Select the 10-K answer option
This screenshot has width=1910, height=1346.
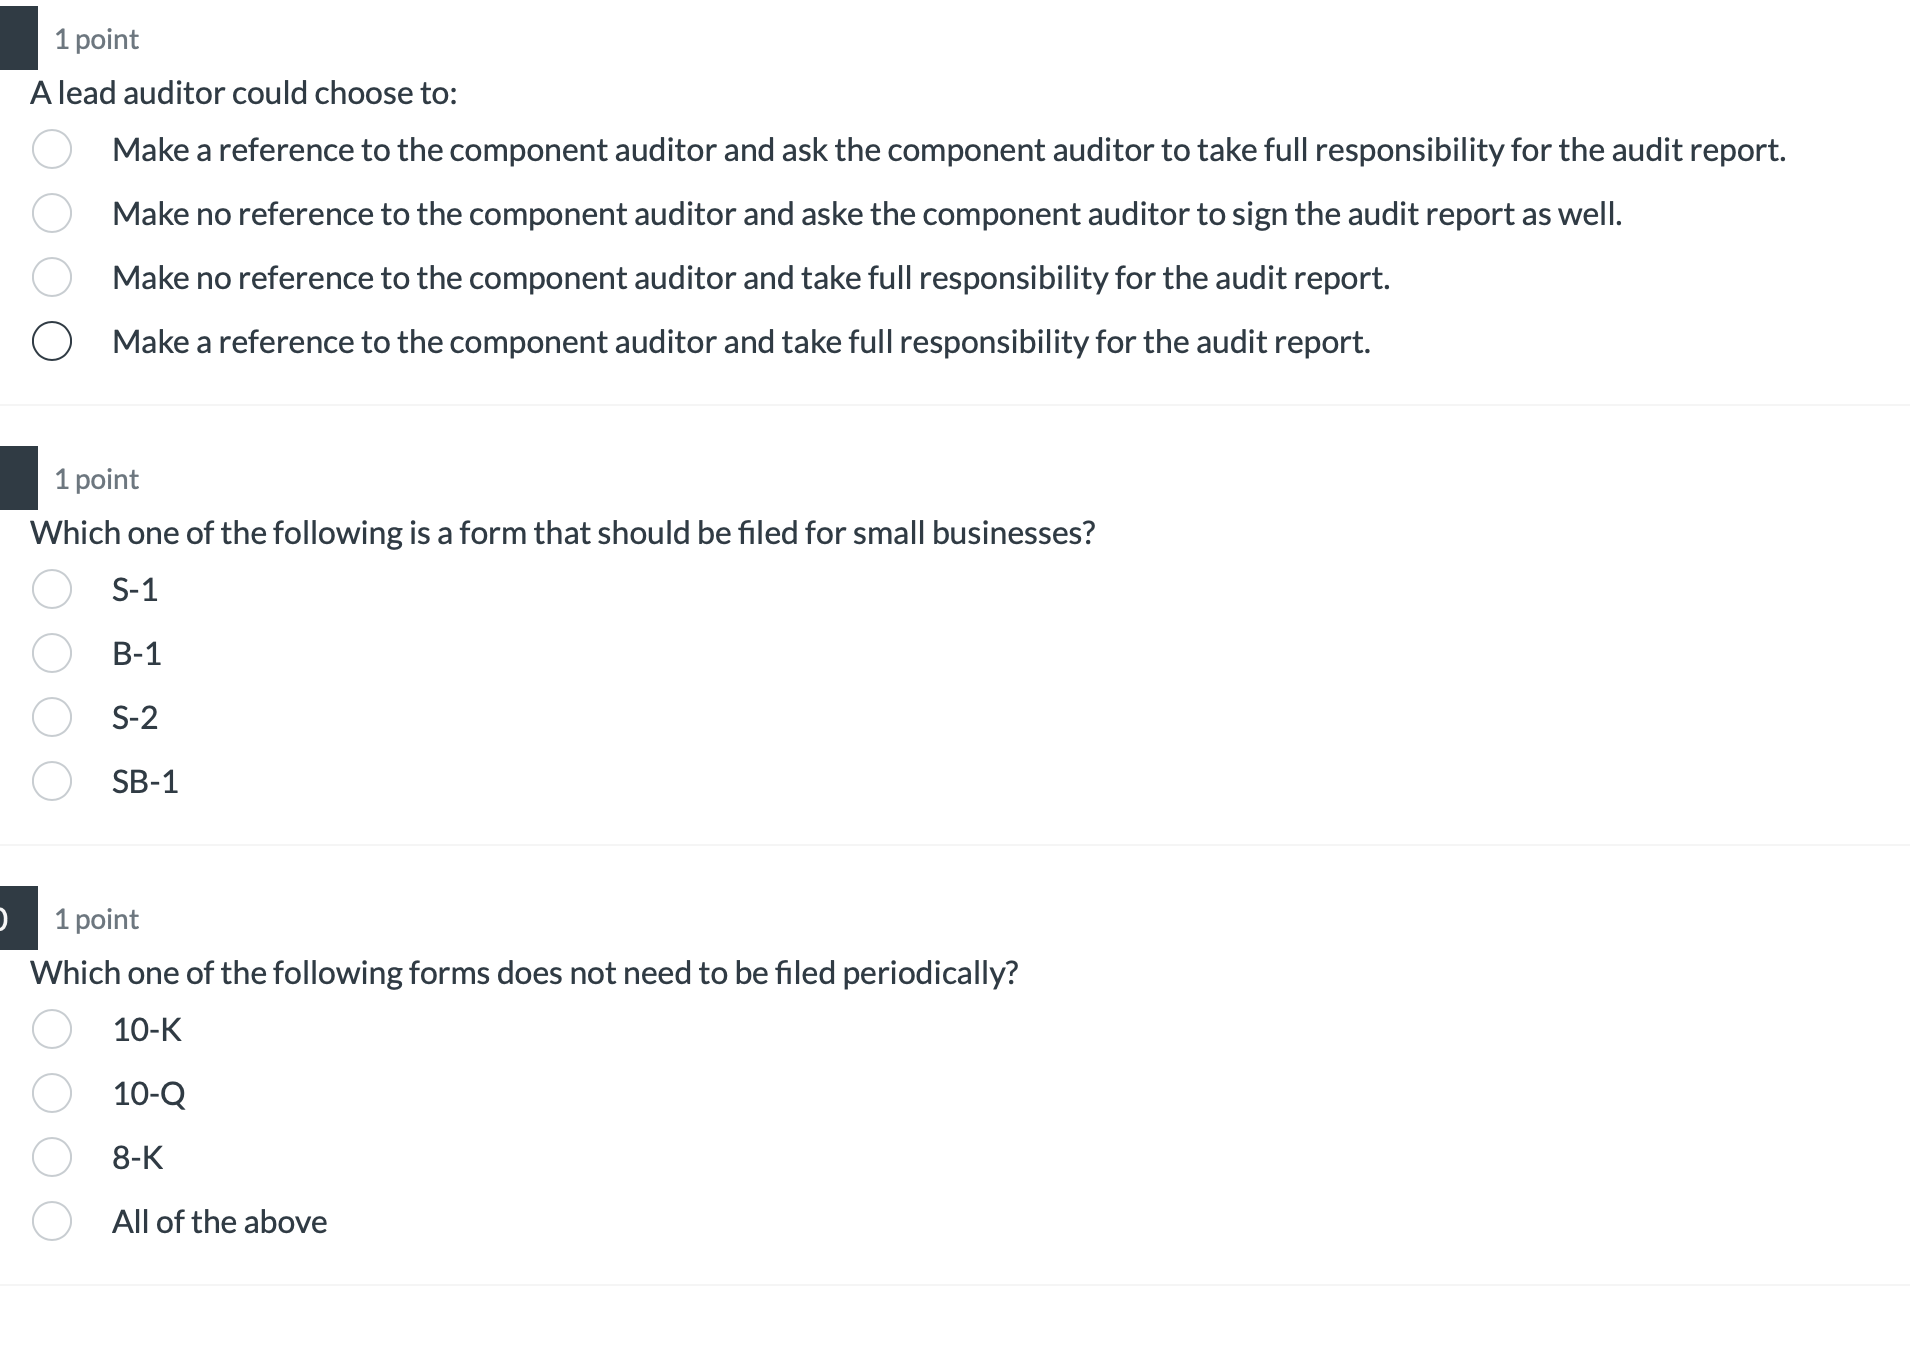pyautogui.click(x=51, y=1028)
